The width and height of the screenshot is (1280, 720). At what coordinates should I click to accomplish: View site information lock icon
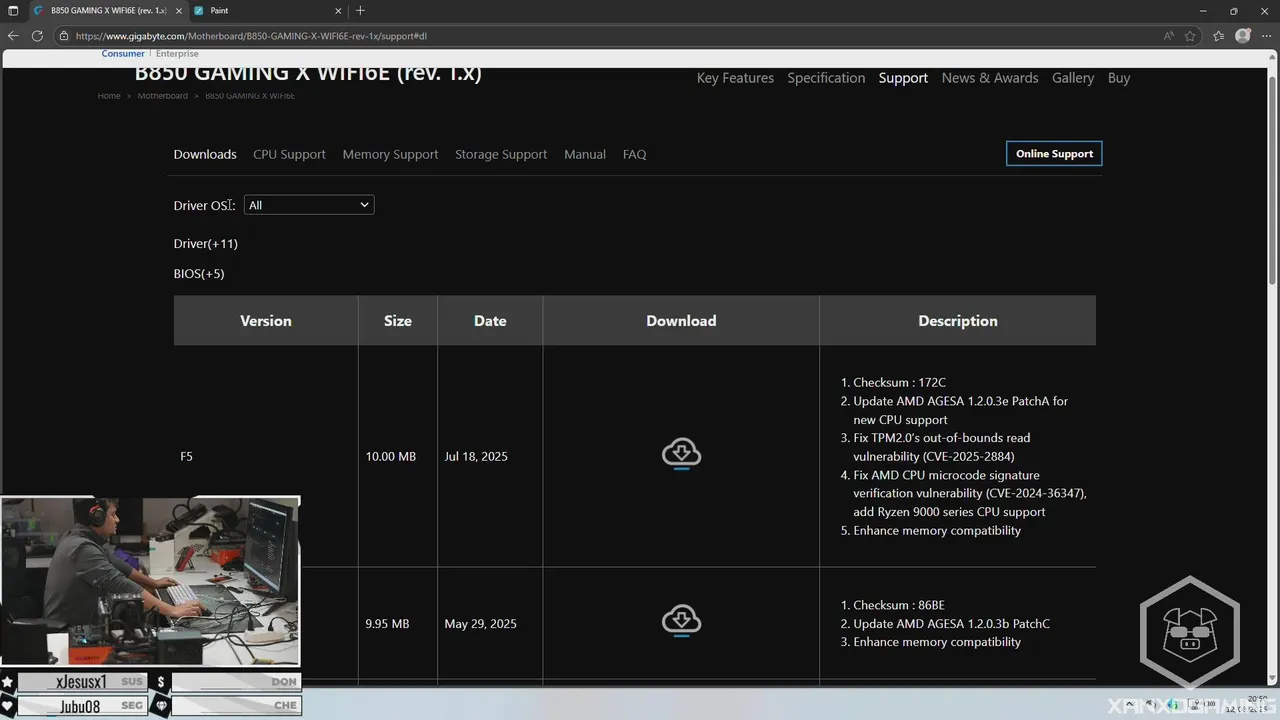(64, 36)
